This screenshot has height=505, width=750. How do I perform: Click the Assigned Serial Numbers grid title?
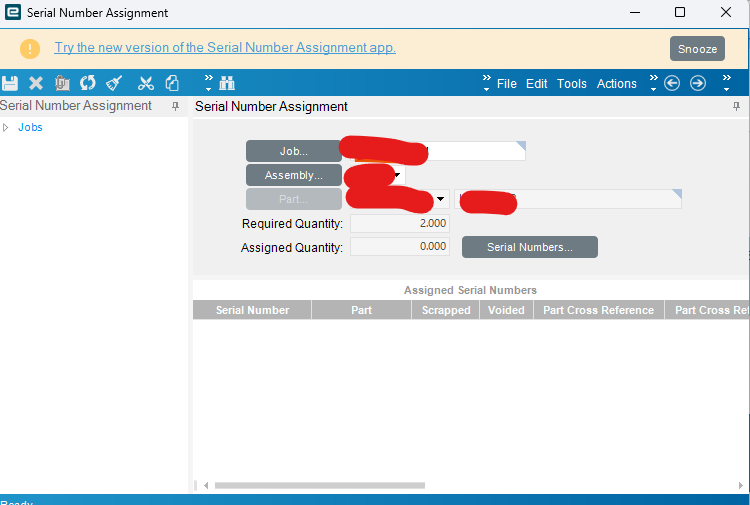tap(470, 290)
